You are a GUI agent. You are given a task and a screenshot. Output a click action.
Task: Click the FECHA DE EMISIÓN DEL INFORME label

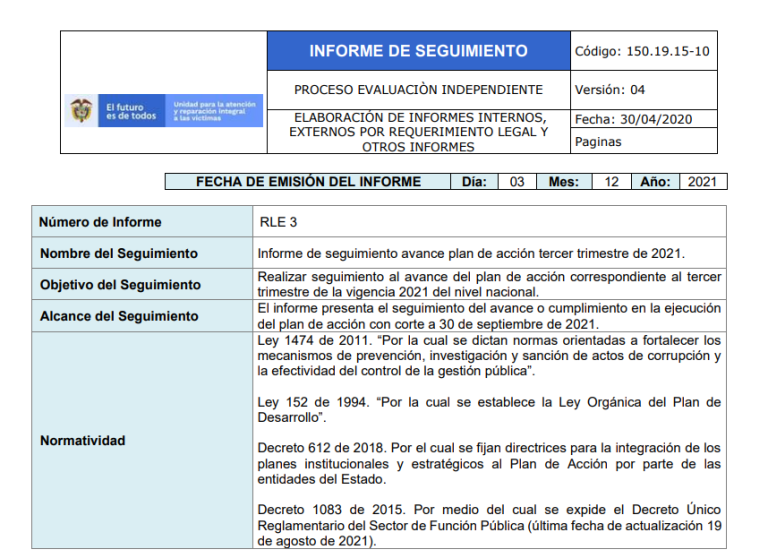tap(308, 182)
